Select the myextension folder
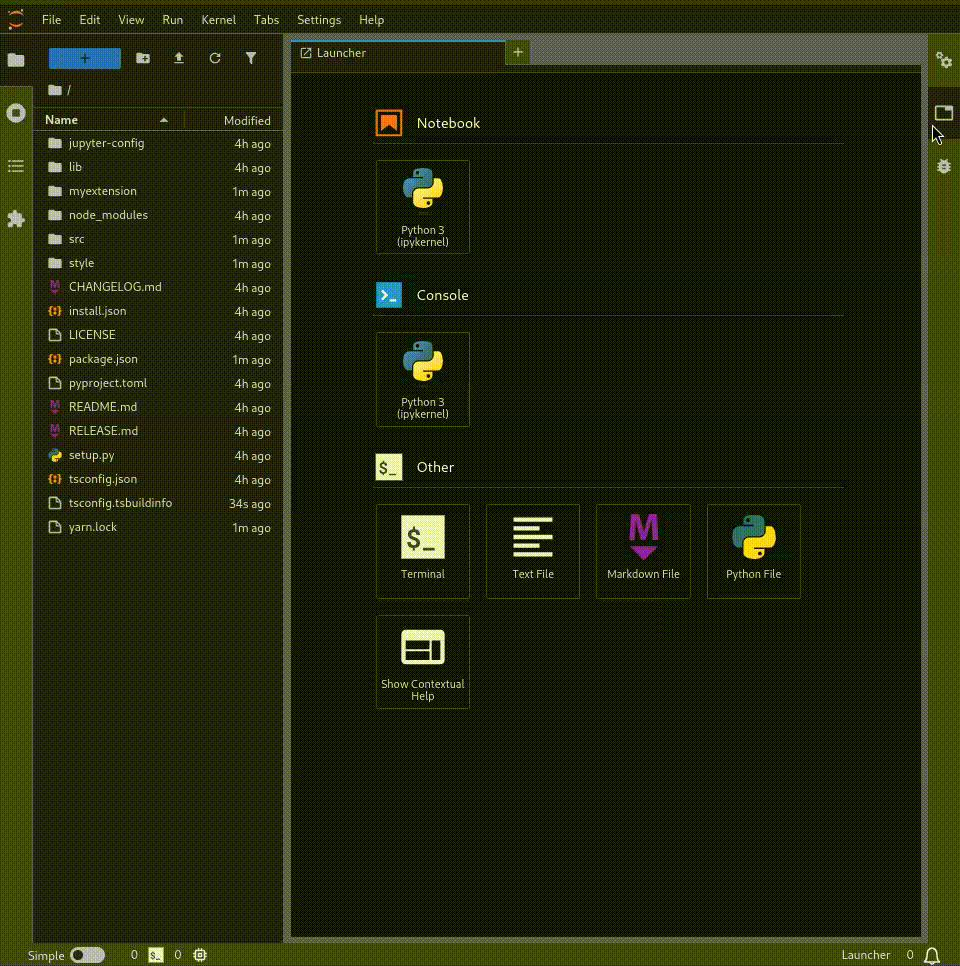Image resolution: width=960 pixels, height=966 pixels. (x=159, y=191)
